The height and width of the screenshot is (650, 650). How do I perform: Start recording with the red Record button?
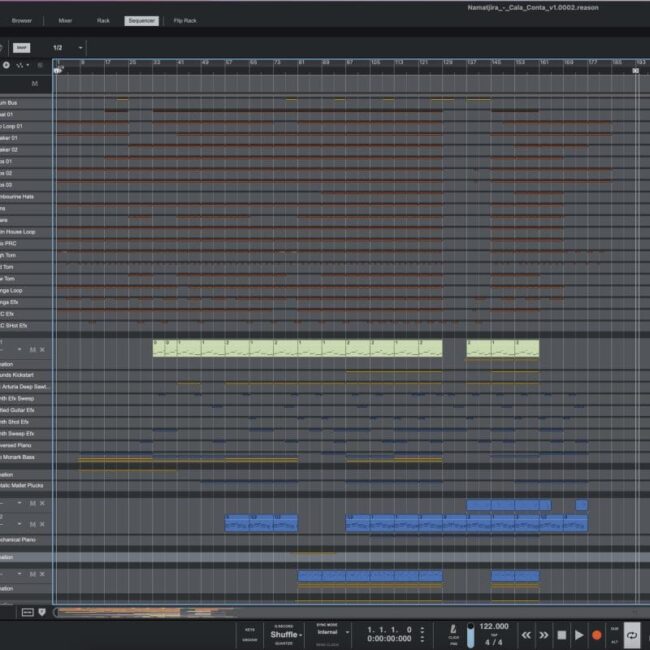[597, 635]
